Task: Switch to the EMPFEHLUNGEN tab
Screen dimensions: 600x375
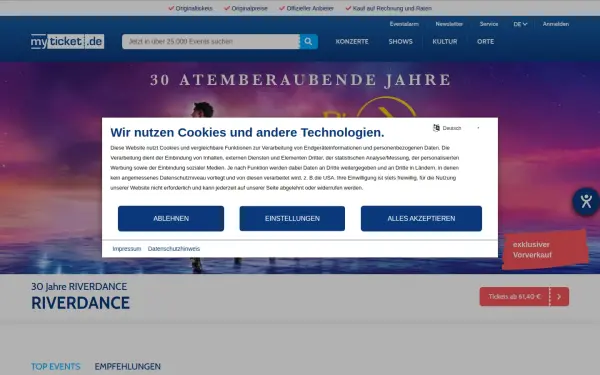Action: pos(128,366)
